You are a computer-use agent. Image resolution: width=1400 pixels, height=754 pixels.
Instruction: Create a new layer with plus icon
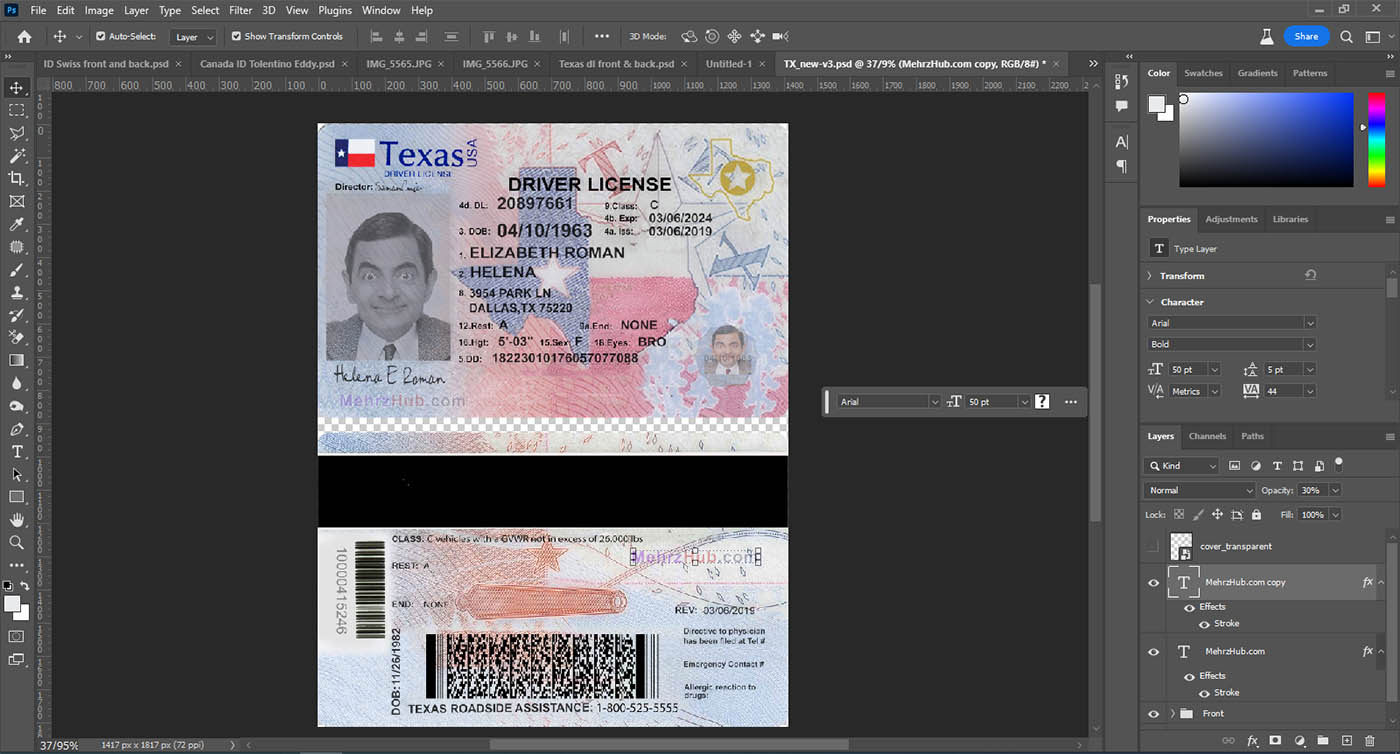coord(1346,741)
